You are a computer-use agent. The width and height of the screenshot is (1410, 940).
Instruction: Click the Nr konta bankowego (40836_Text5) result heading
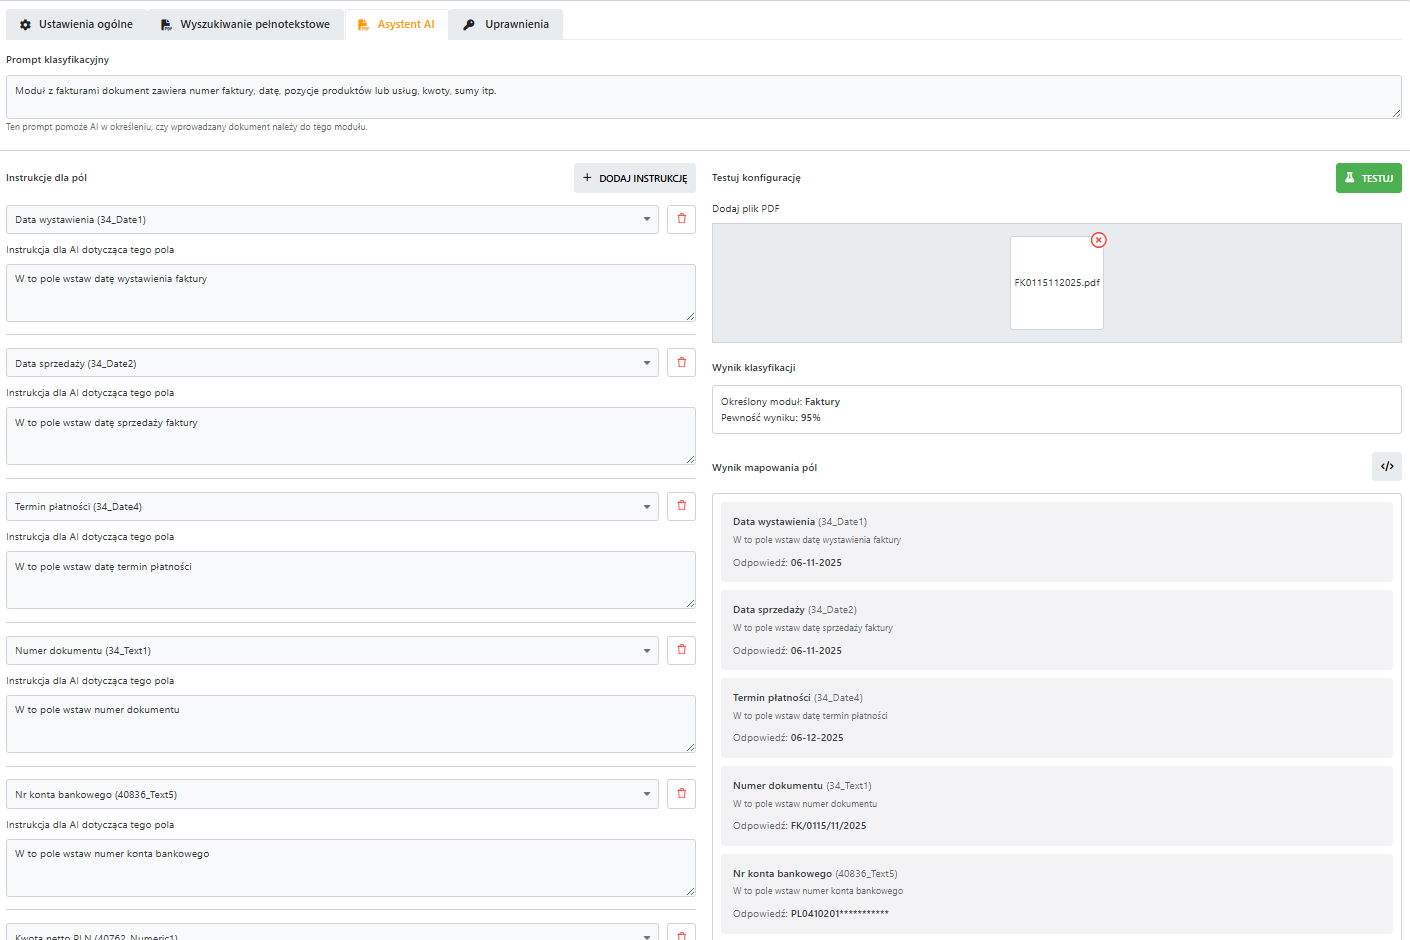(x=815, y=874)
